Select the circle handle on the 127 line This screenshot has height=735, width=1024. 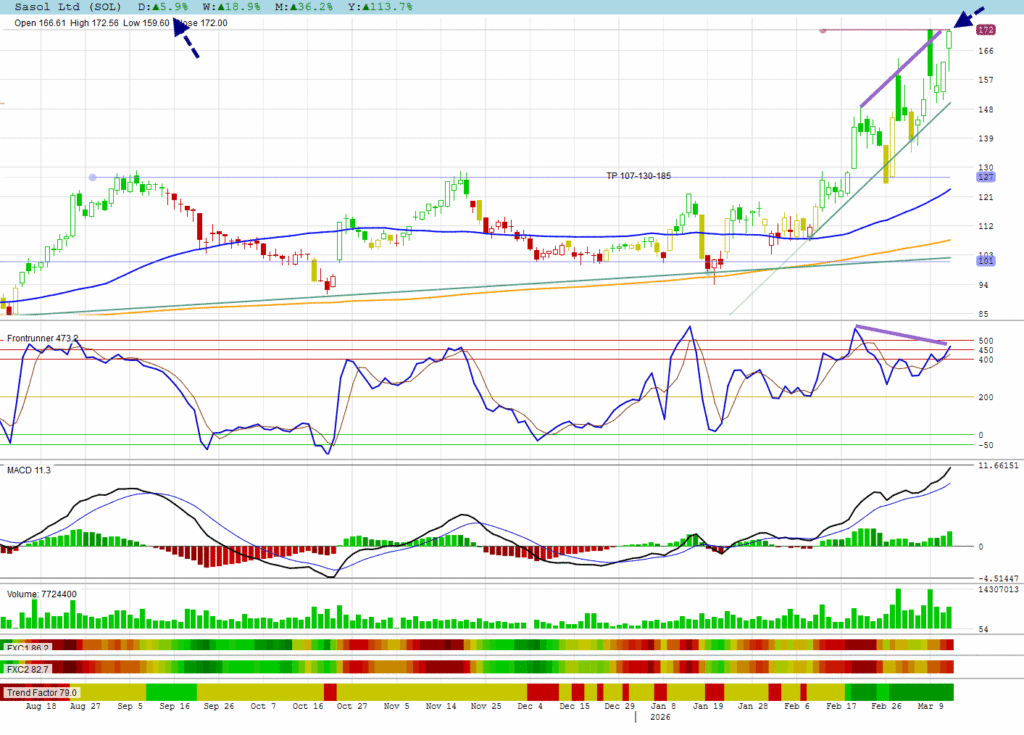[x=93, y=177]
